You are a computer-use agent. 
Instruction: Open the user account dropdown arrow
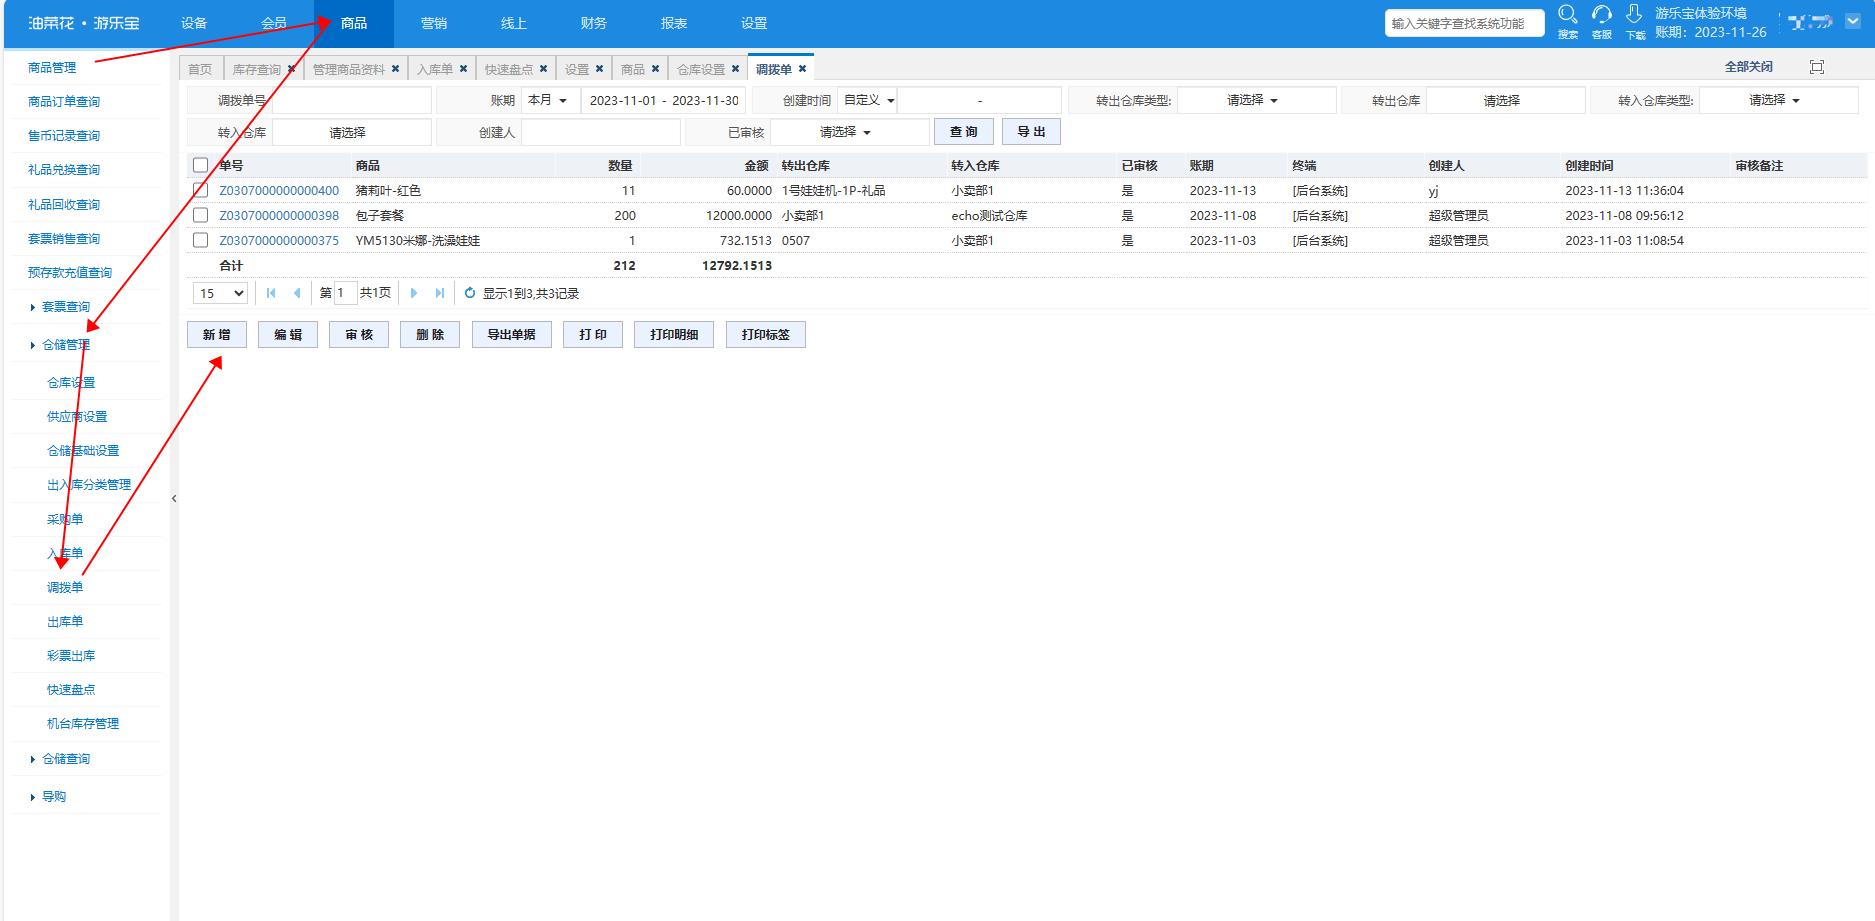point(1853,20)
